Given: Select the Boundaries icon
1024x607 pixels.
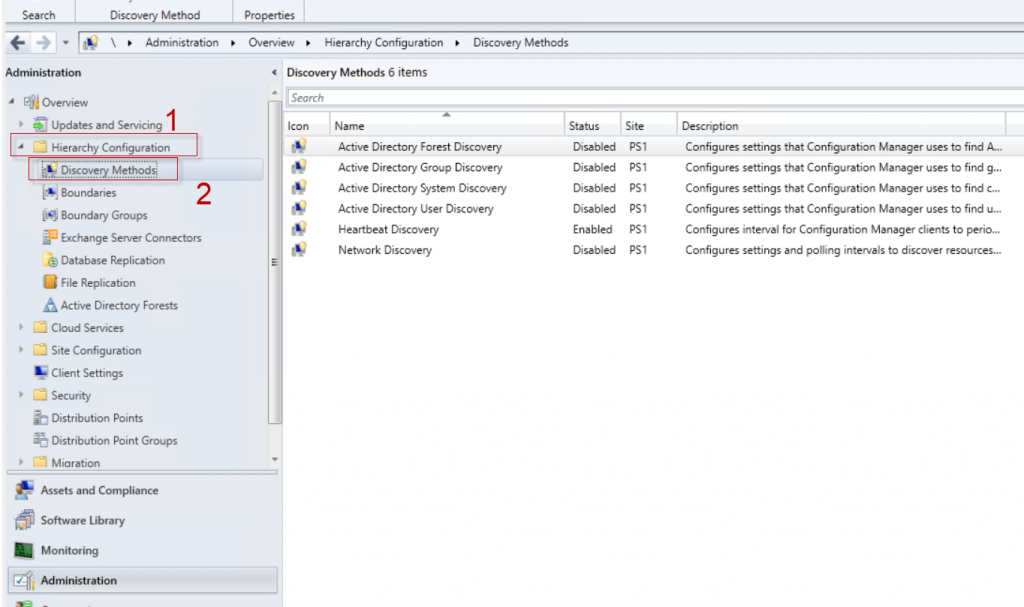Looking at the screenshot, I should 50,192.
